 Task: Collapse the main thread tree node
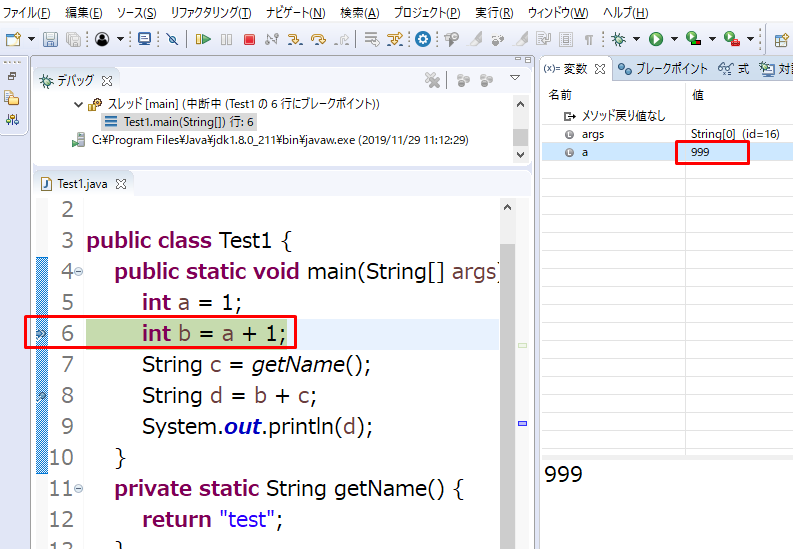(x=79, y=104)
